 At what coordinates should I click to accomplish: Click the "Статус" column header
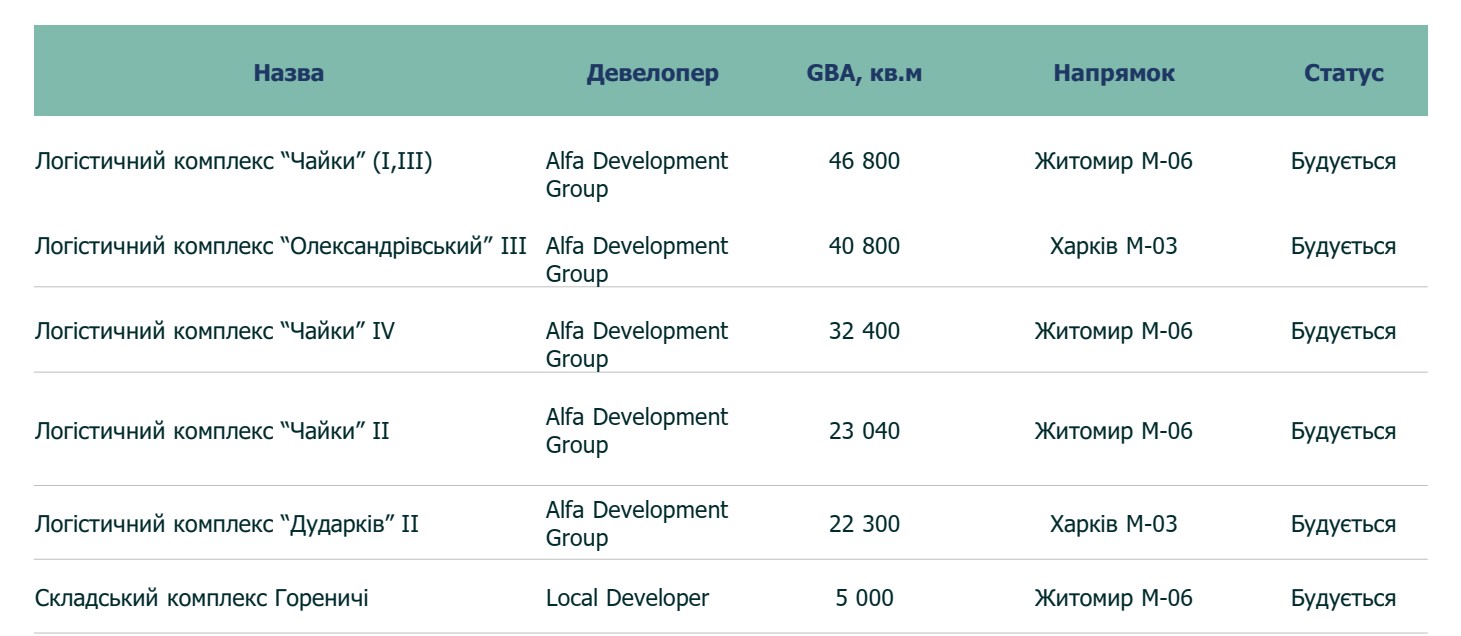(x=1343, y=73)
